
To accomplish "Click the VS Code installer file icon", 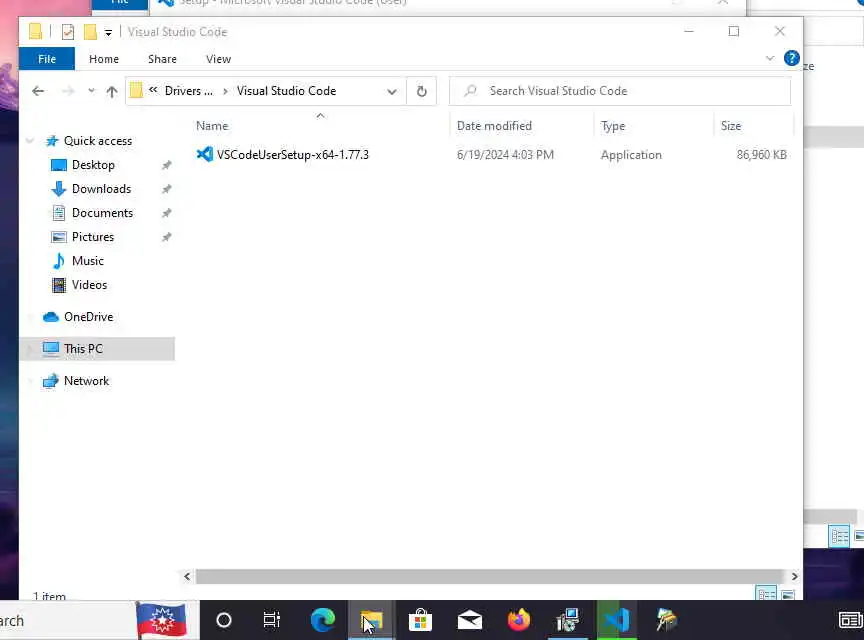I will 204,154.
